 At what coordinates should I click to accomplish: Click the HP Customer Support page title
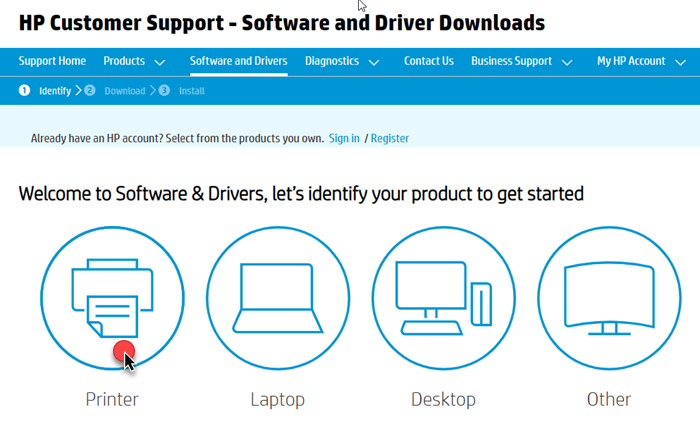[282, 23]
